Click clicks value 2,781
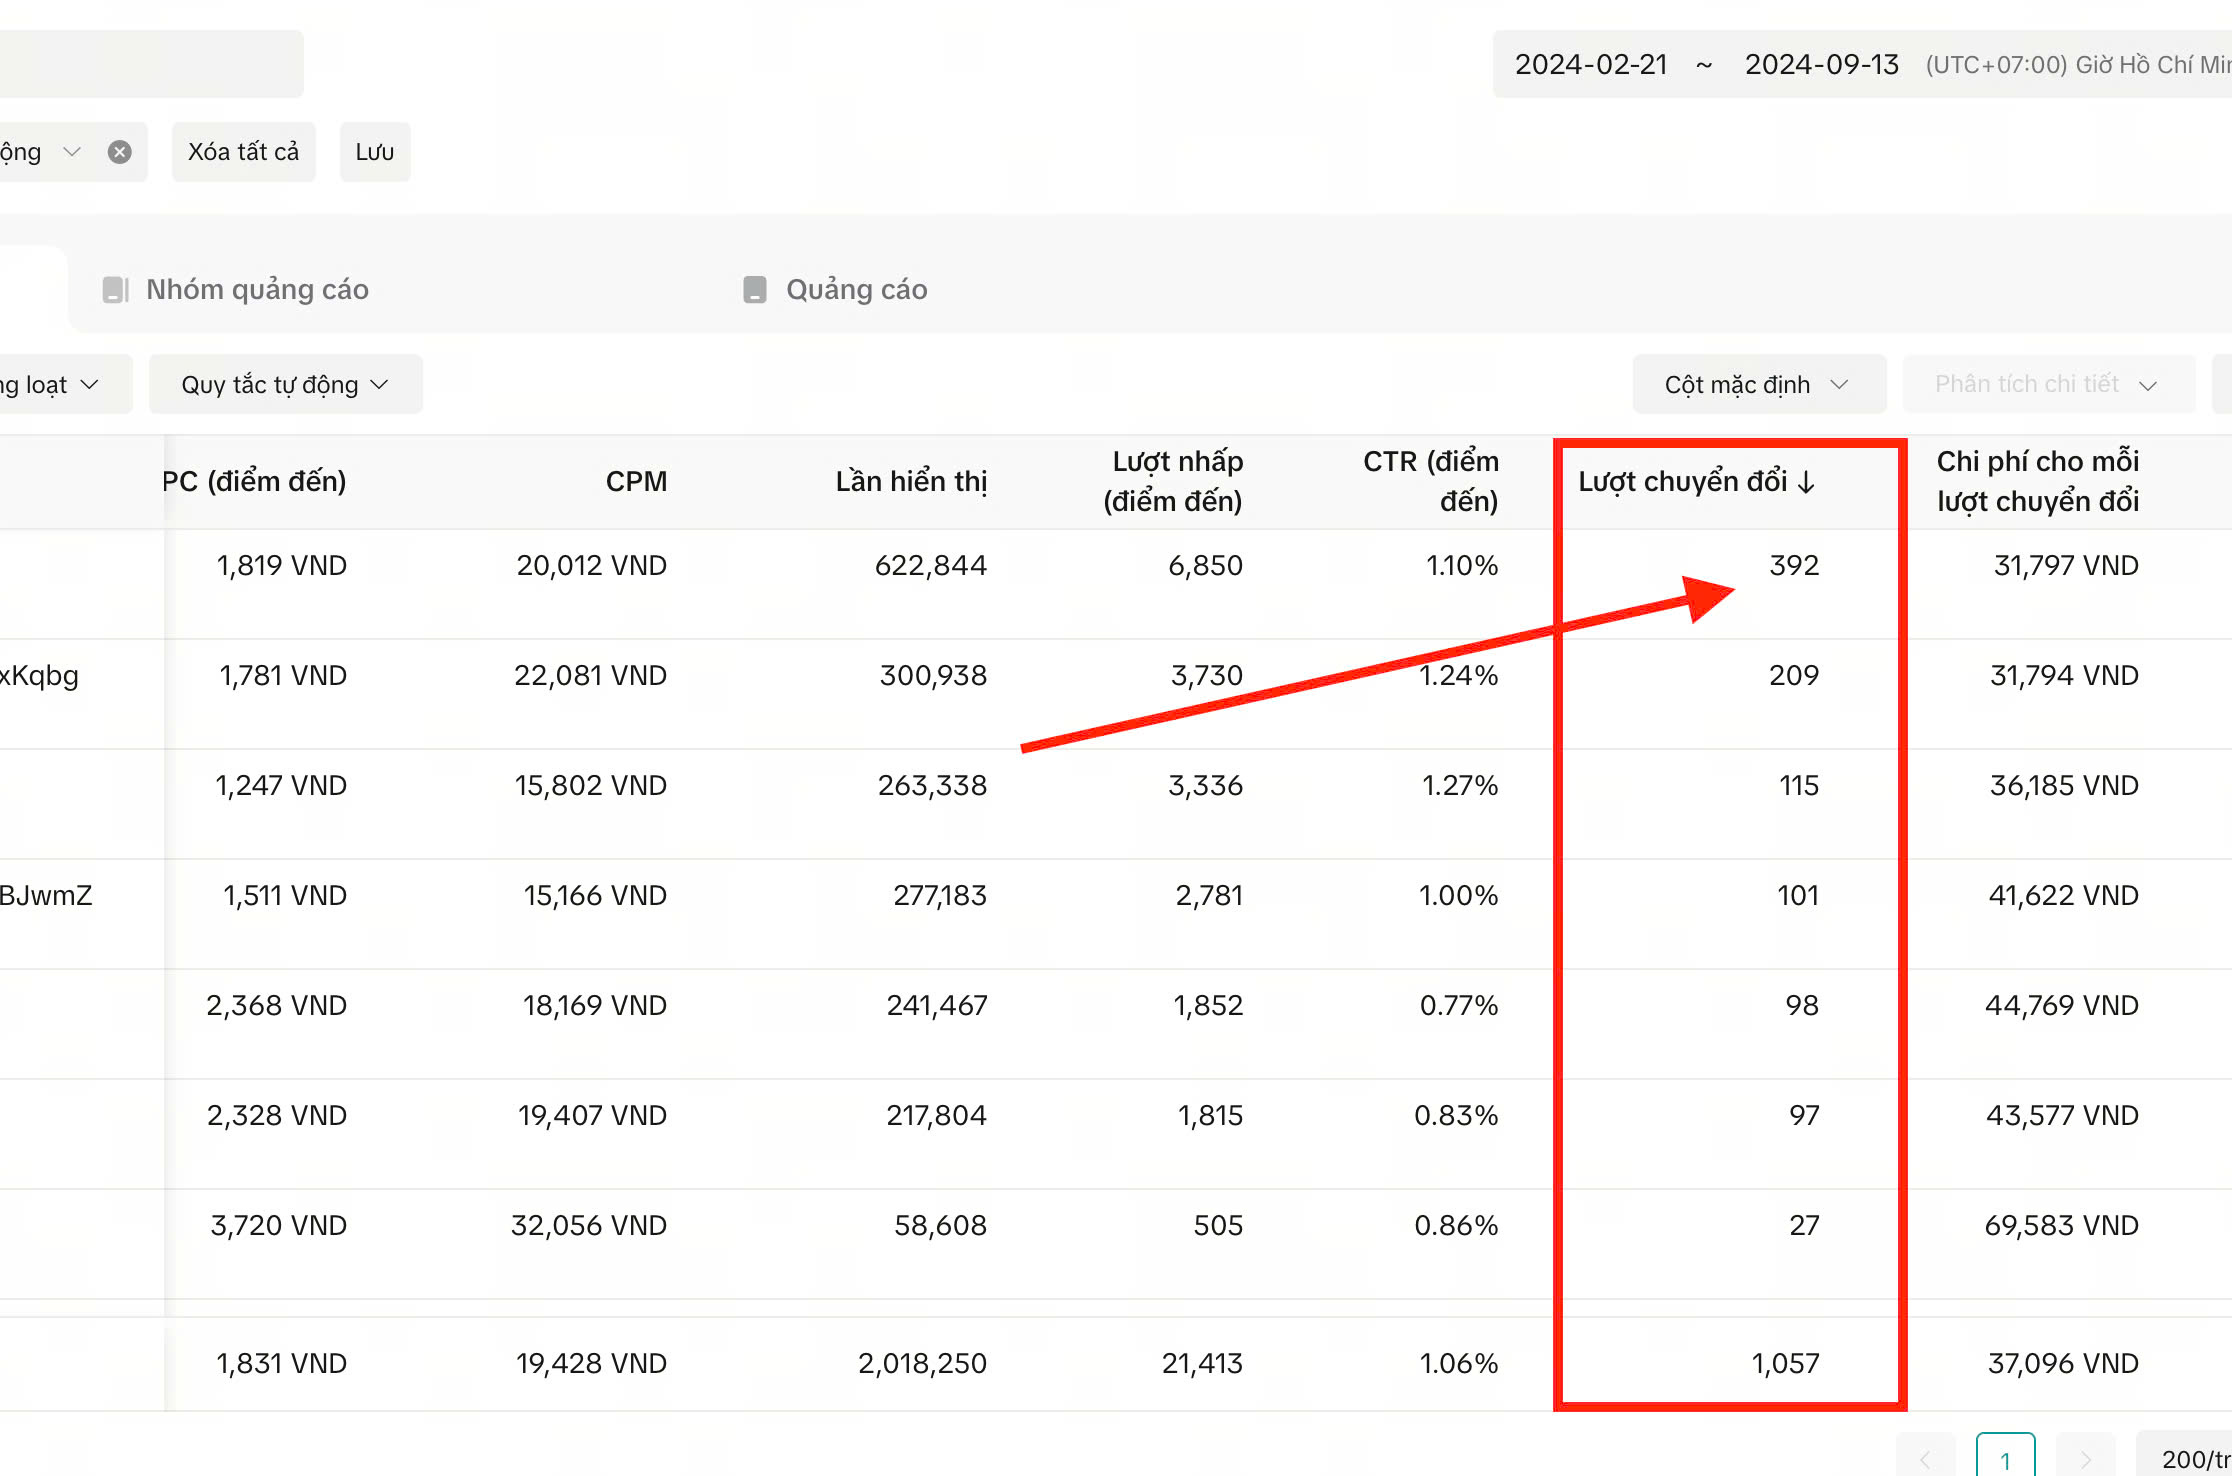The width and height of the screenshot is (2232, 1476). click(x=1209, y=896)
